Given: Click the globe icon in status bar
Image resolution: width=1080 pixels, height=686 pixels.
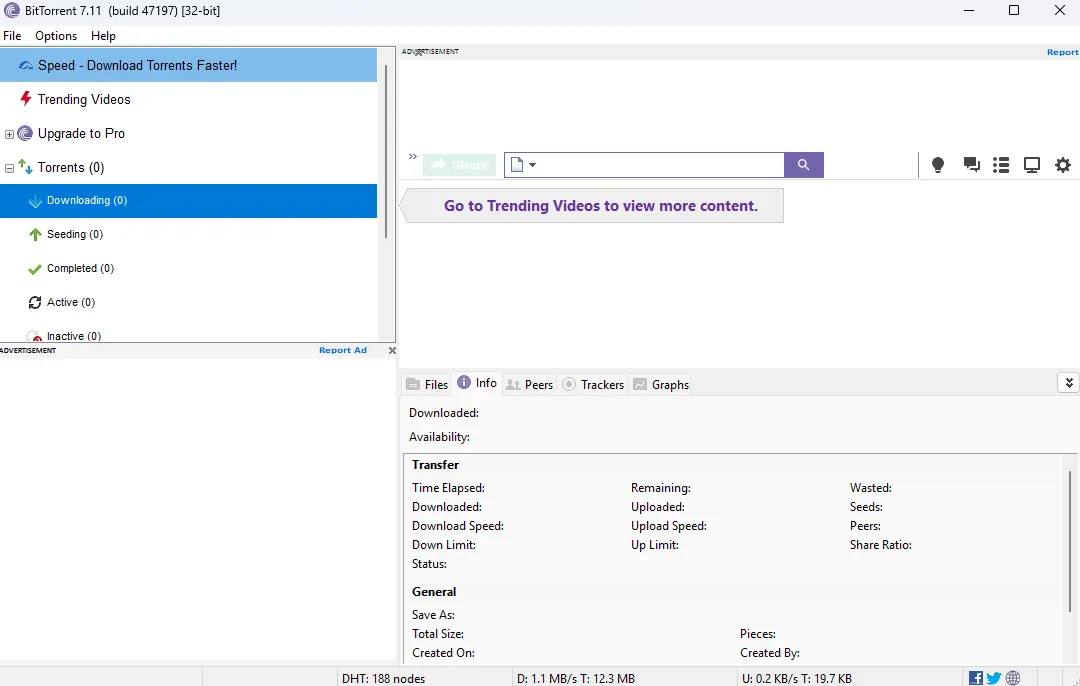Looking at the screenshot, I should [x=1013, y=678].
